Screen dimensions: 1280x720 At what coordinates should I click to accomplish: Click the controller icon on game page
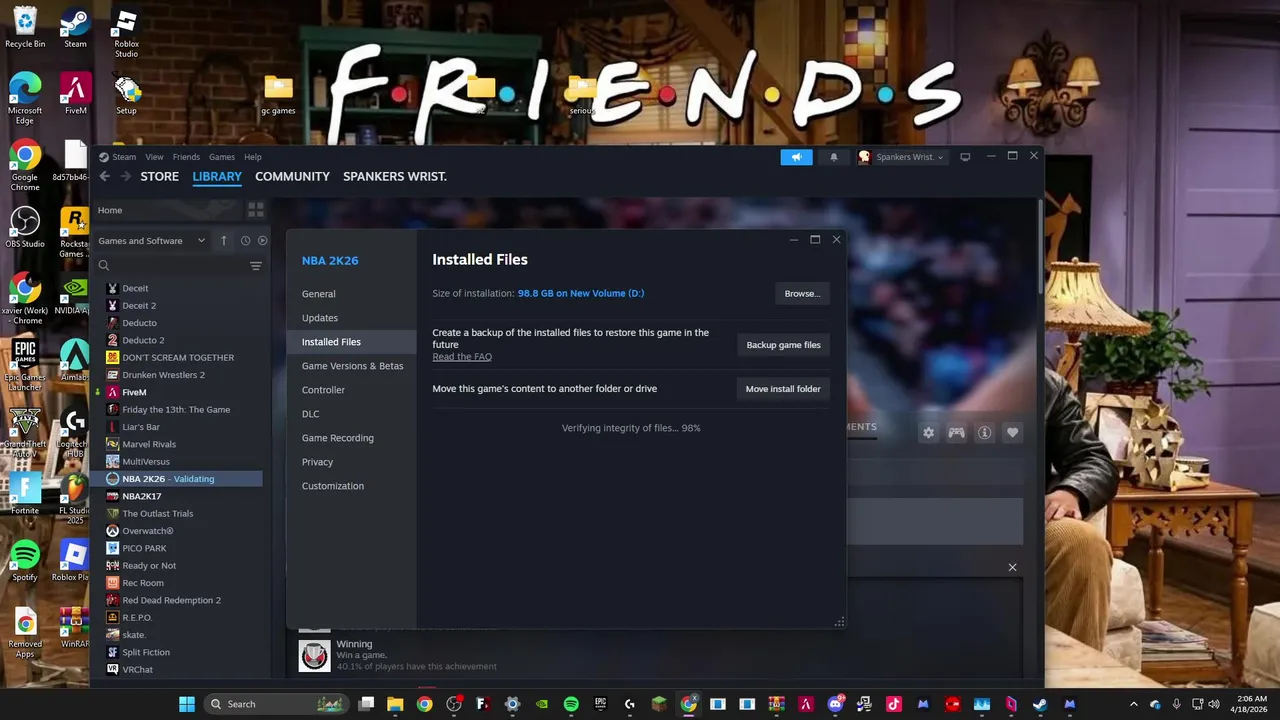[957, 432]
